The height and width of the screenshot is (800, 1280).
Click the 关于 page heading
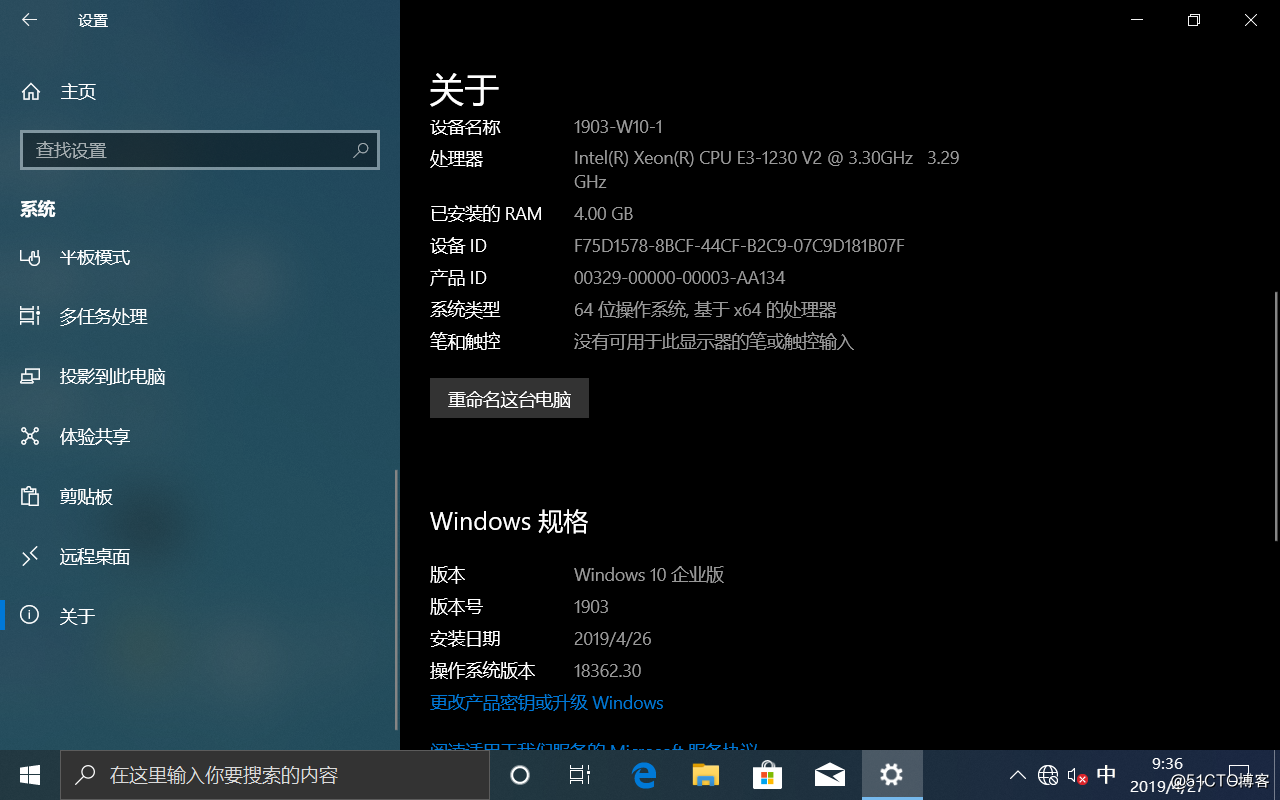pos(464,90)
